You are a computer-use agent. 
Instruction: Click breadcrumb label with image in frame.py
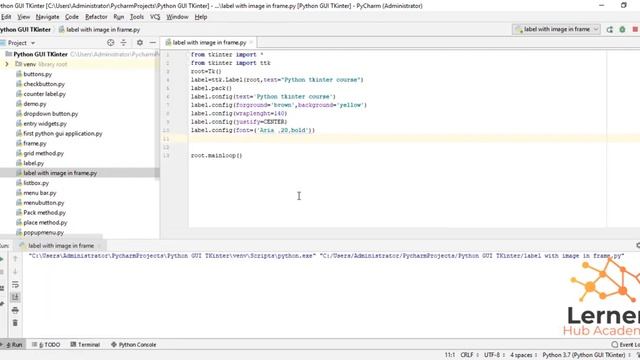click(102, 29)
